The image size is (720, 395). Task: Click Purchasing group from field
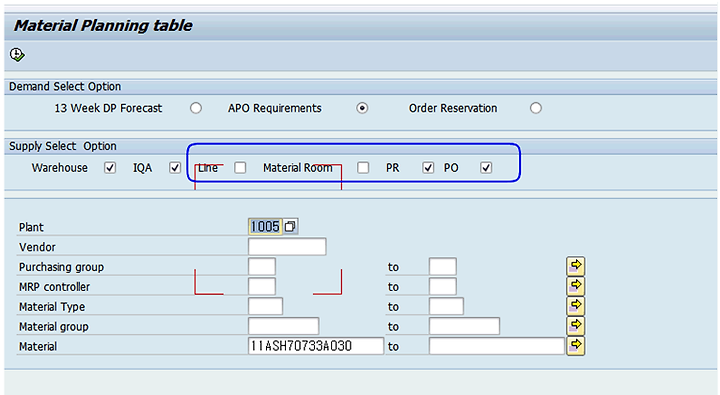click(262, 266)
